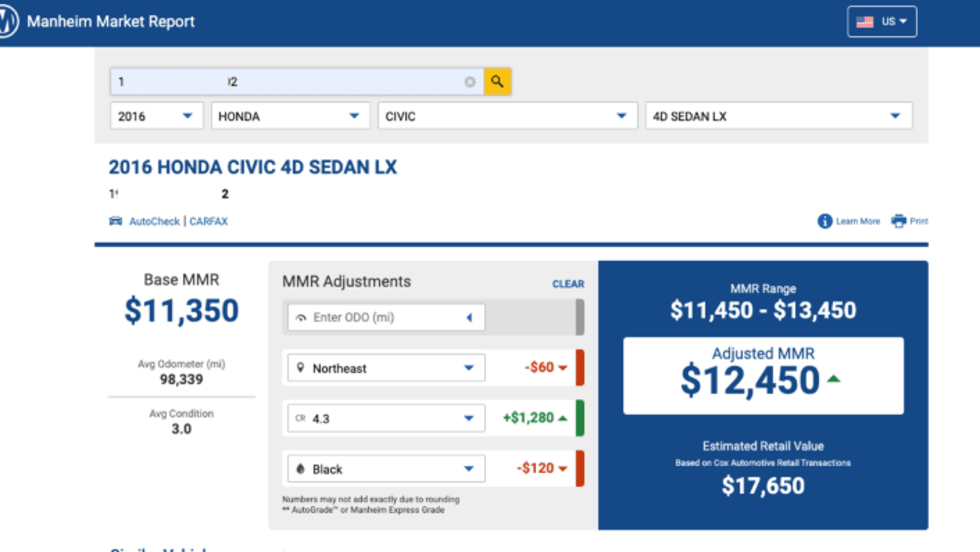Click the green up arrow beside Adjusted MMR
Screen dimensions: 980x552
click(833, 379)
